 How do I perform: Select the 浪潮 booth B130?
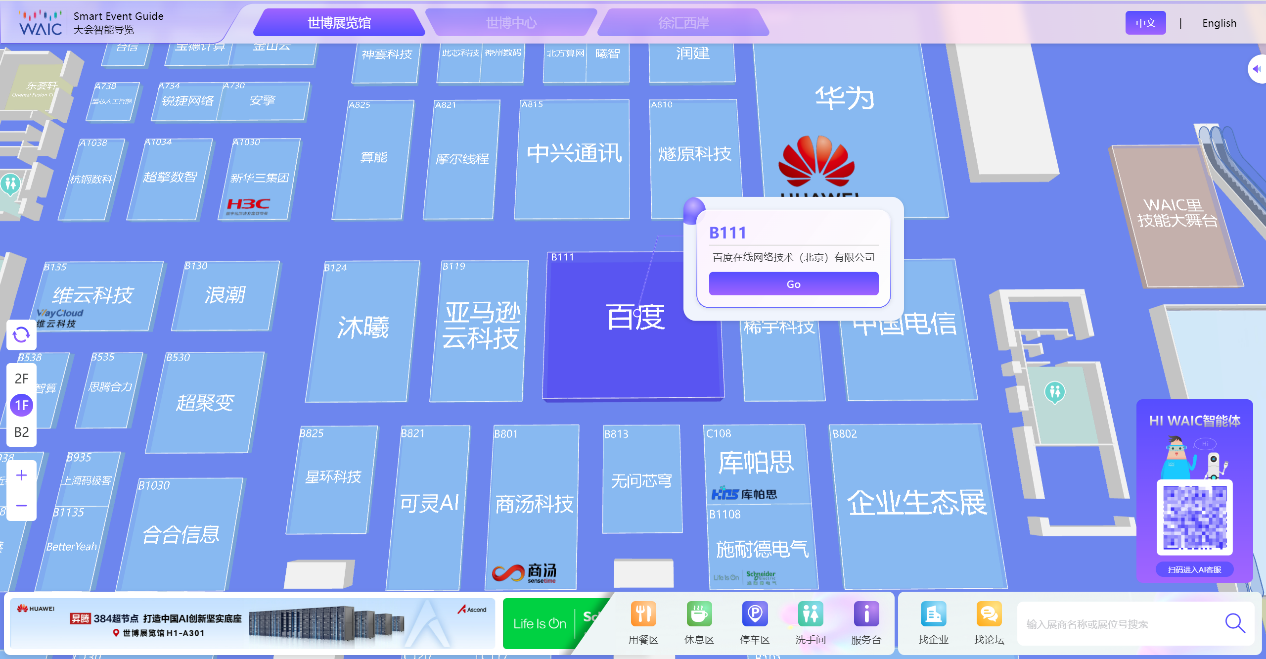(x=225, y=296)
